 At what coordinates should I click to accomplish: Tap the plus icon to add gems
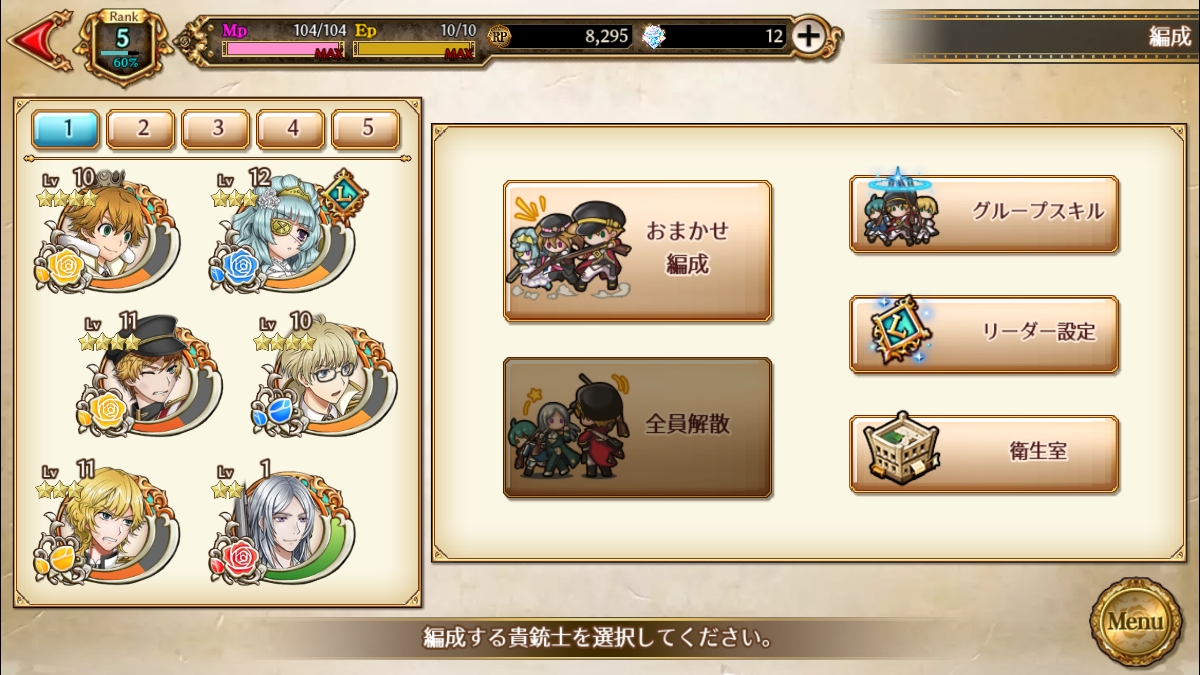[808, 36]
